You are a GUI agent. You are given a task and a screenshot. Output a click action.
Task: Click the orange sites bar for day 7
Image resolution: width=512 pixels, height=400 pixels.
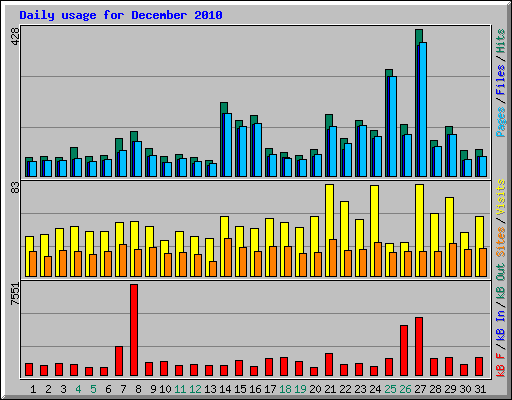(x=123, y=260)
